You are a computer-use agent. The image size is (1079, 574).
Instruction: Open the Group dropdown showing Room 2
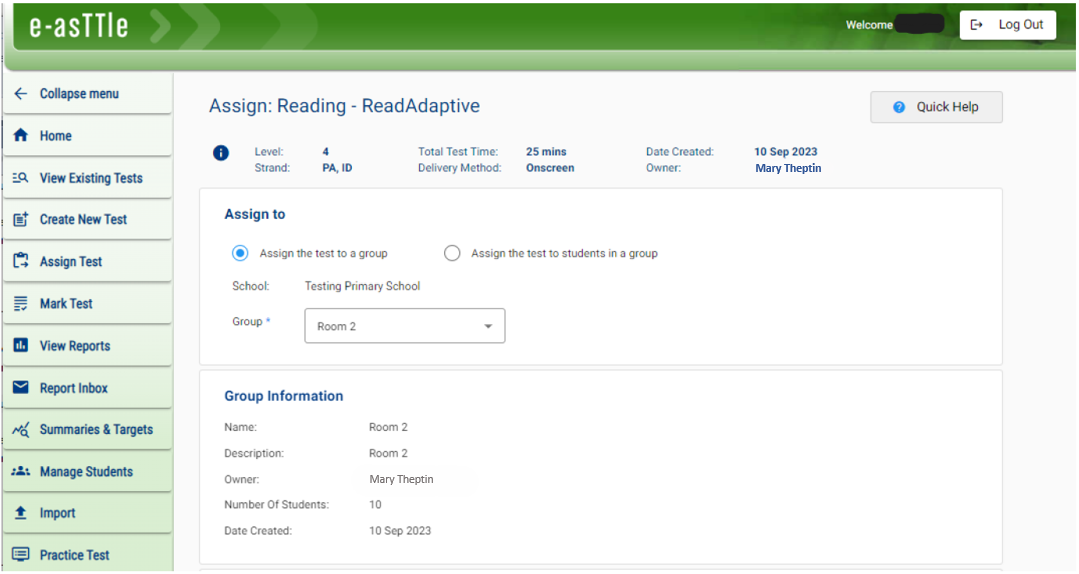404,326
